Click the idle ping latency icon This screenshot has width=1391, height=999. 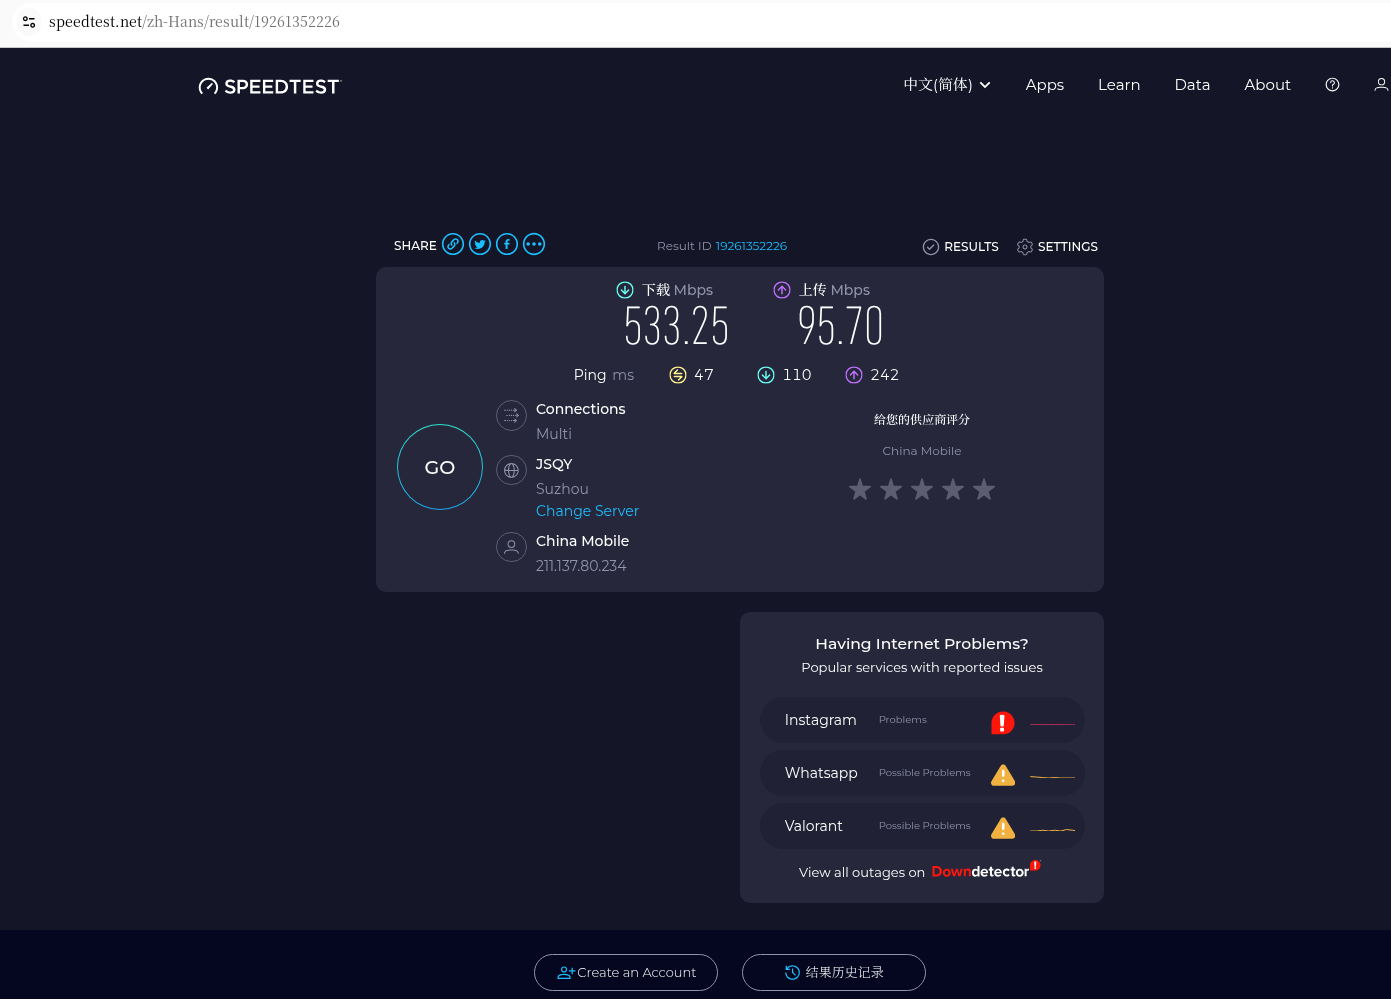pyautogui.click(x=678, y=375)
